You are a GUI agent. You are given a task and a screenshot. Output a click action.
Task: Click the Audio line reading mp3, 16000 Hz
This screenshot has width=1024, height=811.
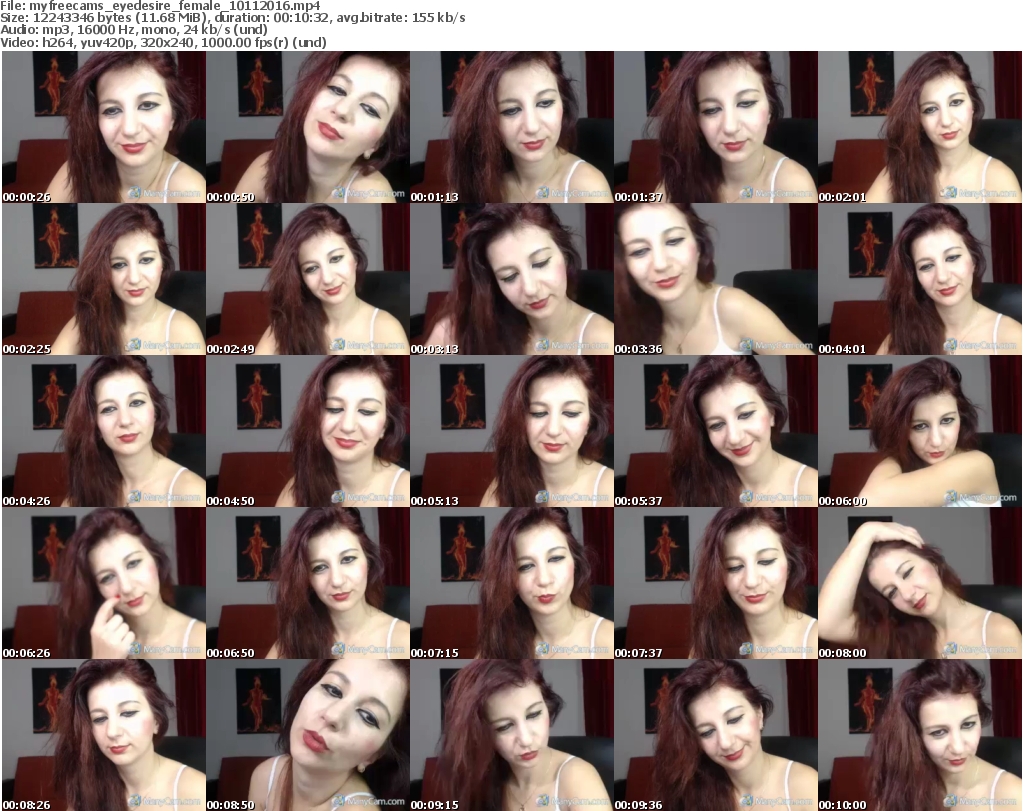click(134, 30)
